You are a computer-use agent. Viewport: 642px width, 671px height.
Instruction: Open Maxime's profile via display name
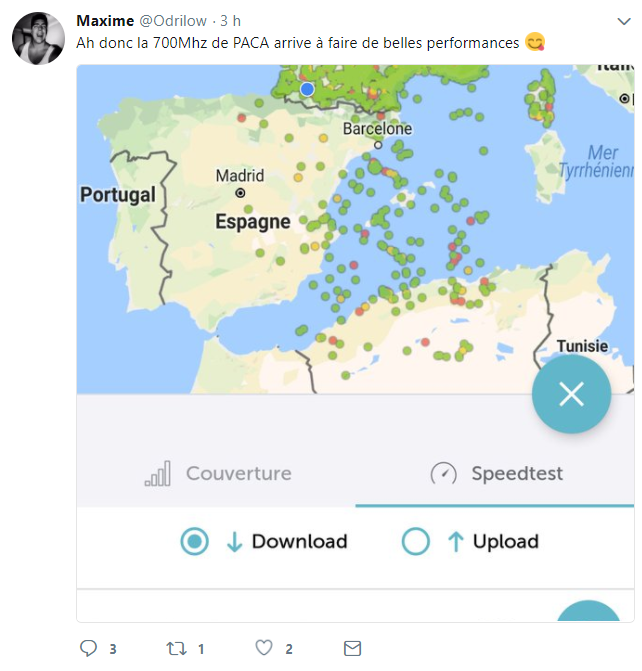(105, 21)
